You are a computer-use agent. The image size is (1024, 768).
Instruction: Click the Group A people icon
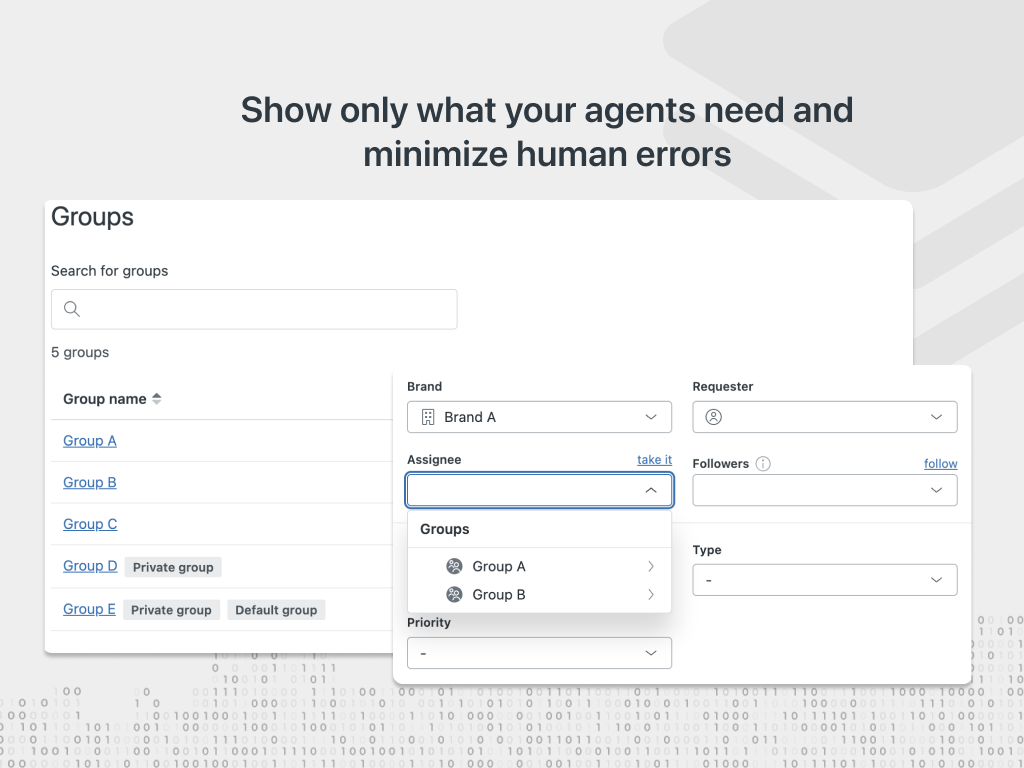click(x=454, y=566)
